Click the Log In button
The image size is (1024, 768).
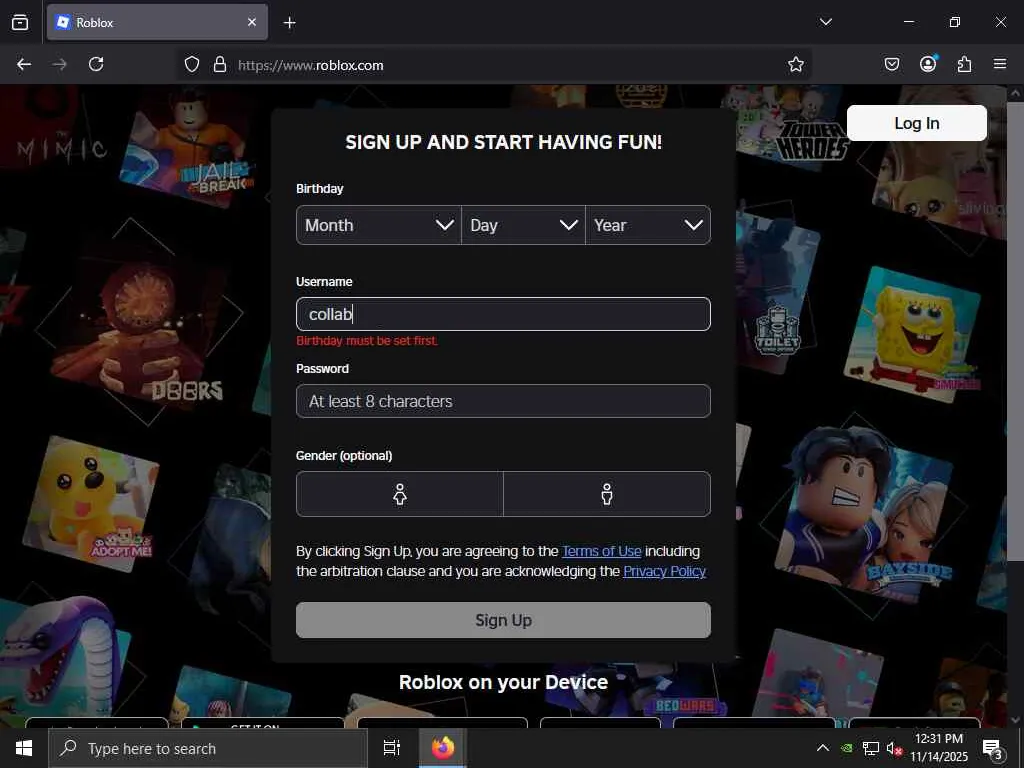[x=916, y=123]
